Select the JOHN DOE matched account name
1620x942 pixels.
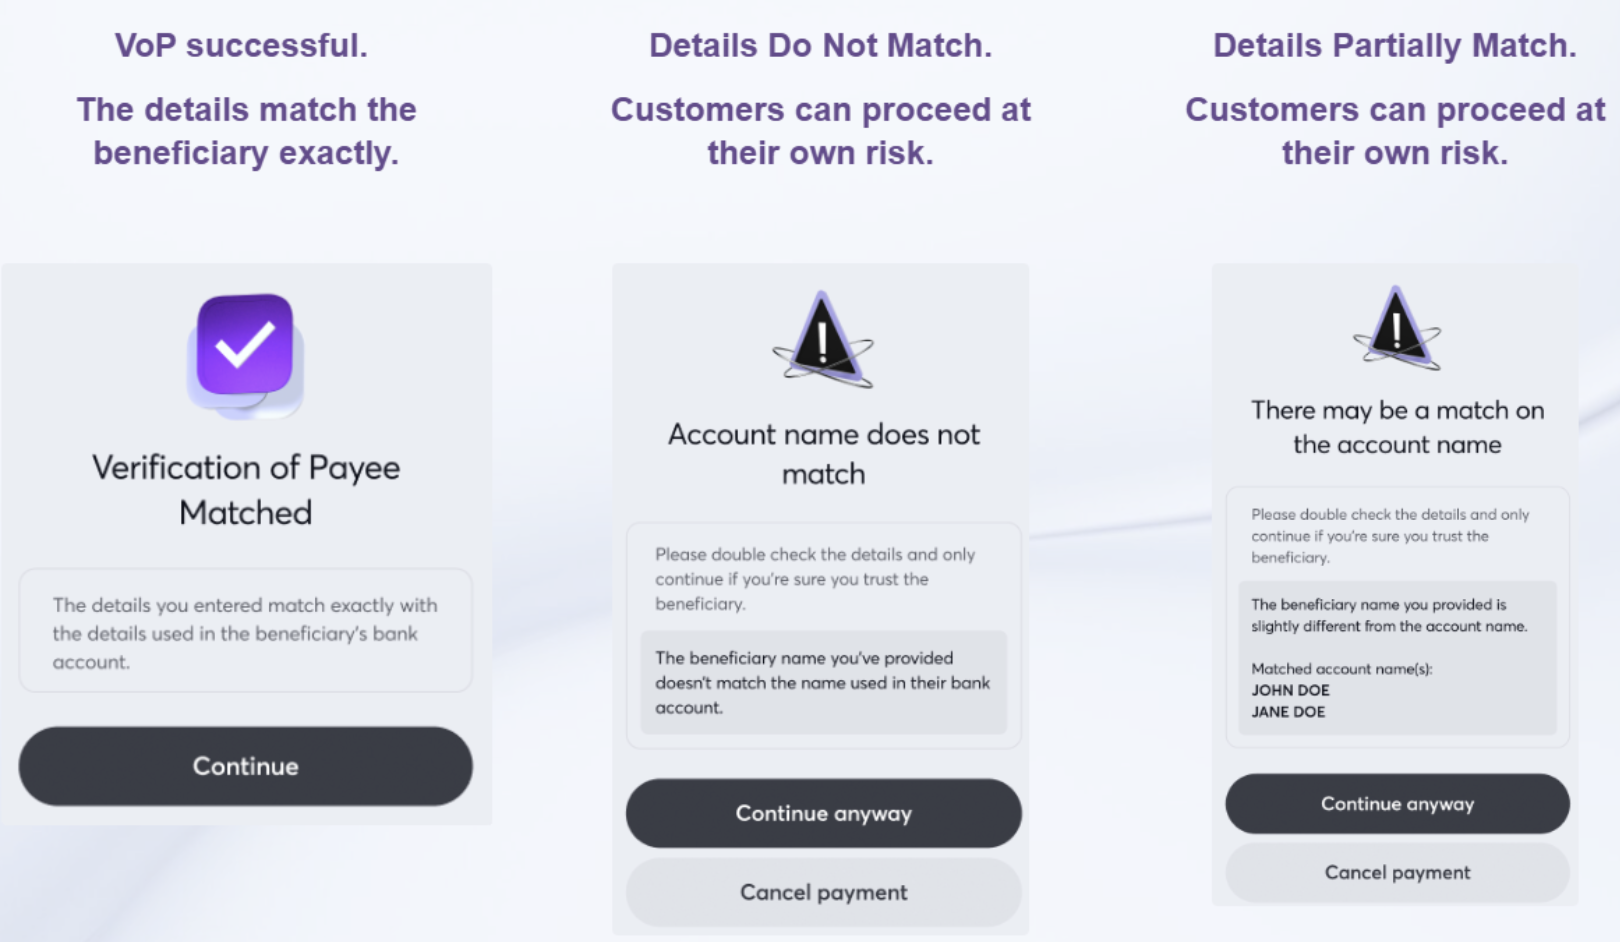[x=1290, y=690]
